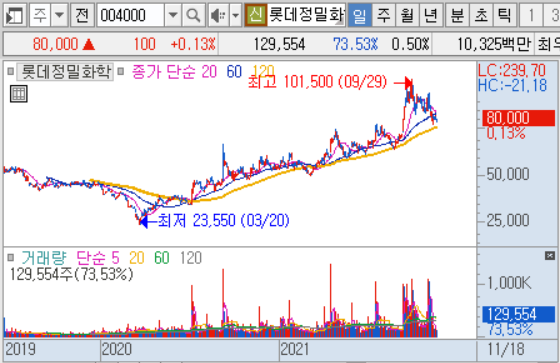Click the blue 73.53% volume ratio value

tap(355, 44)
